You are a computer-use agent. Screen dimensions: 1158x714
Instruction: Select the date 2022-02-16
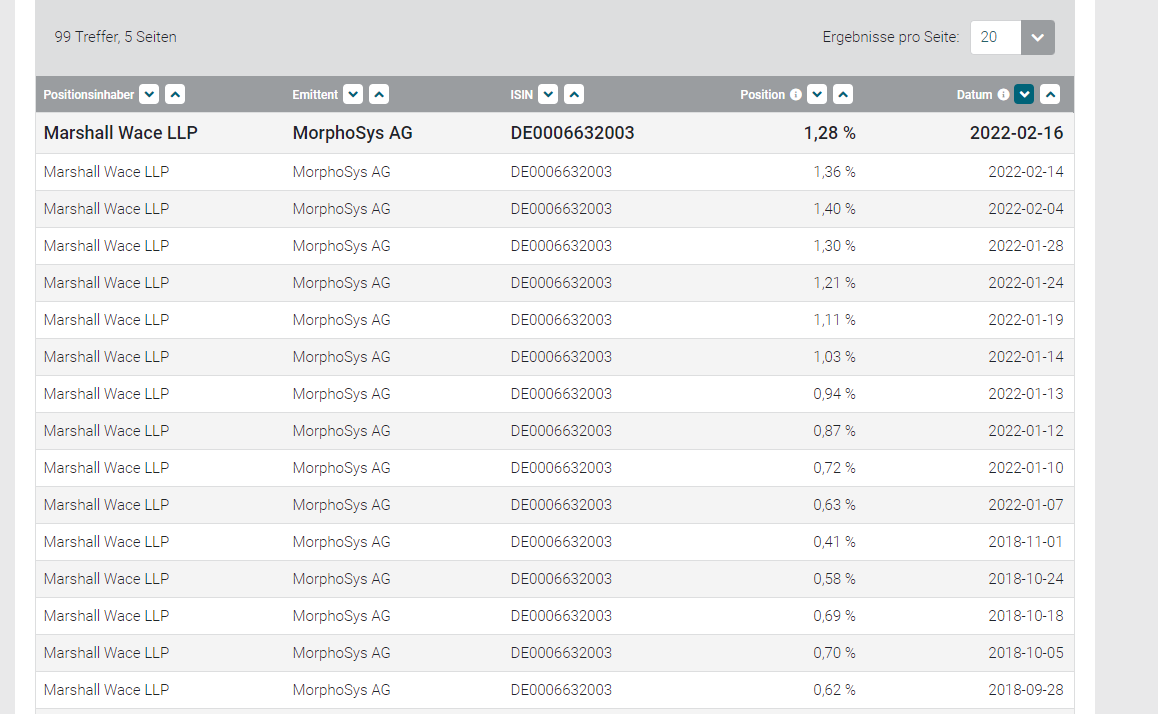coord(1016,133)
